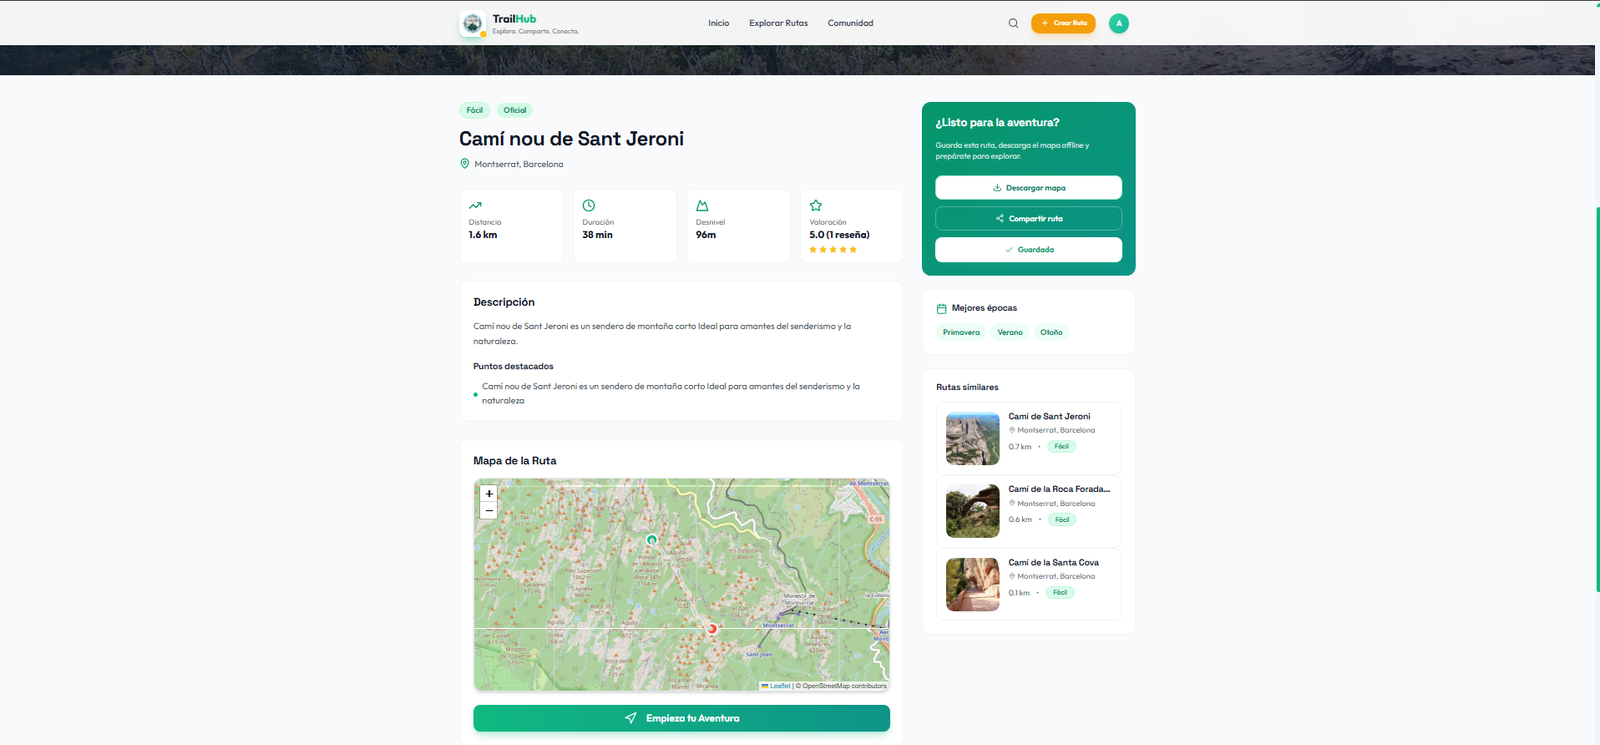Click the Distancia trend icon

475,205
